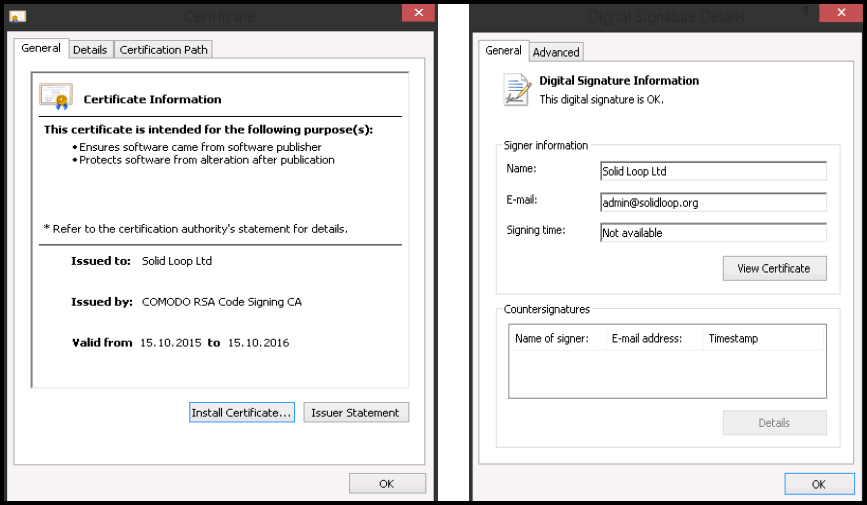Switch to the Details tab in Certificate window
Viewport: 867px width, 505px height.
[90, 50]
